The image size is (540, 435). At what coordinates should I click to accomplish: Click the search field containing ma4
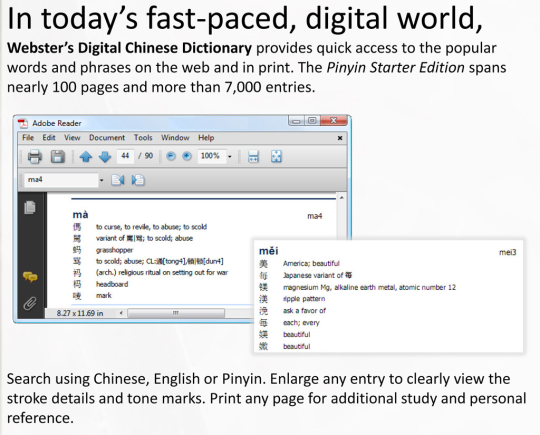pos(61,180)
